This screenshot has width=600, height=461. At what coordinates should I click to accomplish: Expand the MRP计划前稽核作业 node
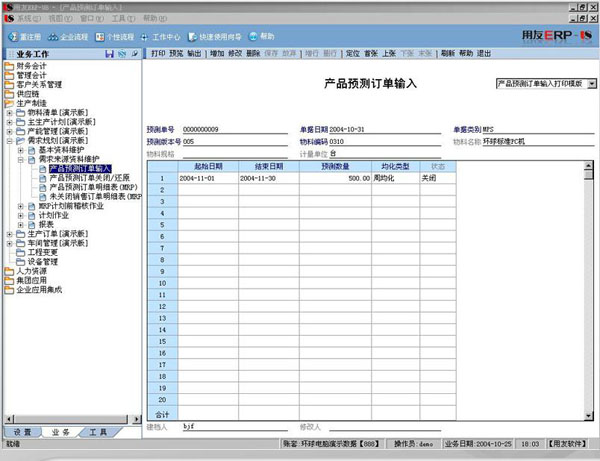tap(21, 206)
